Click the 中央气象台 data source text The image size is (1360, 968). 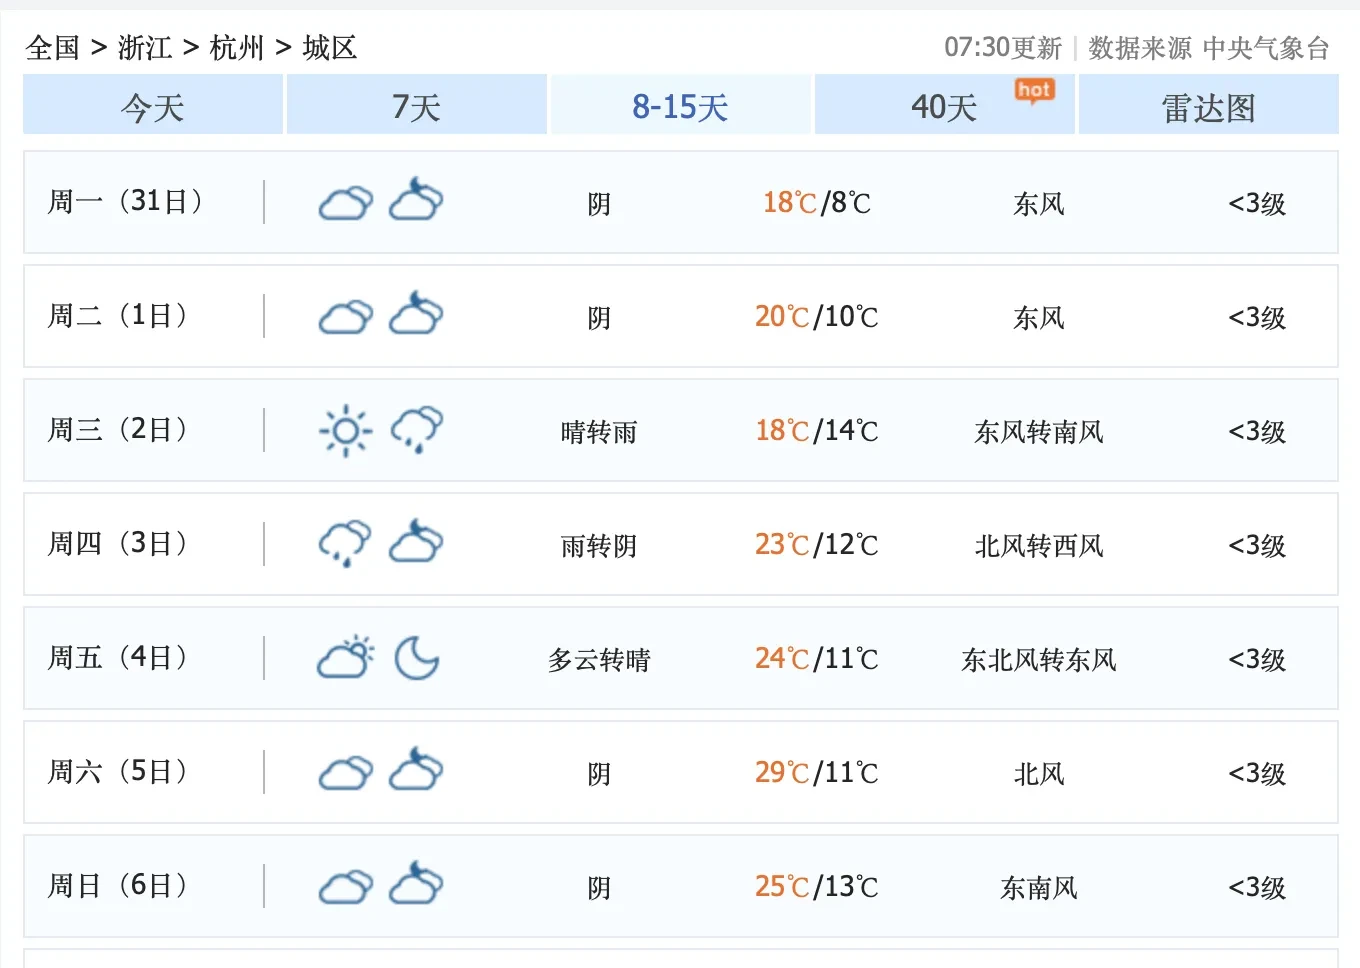coord(1266,47)
